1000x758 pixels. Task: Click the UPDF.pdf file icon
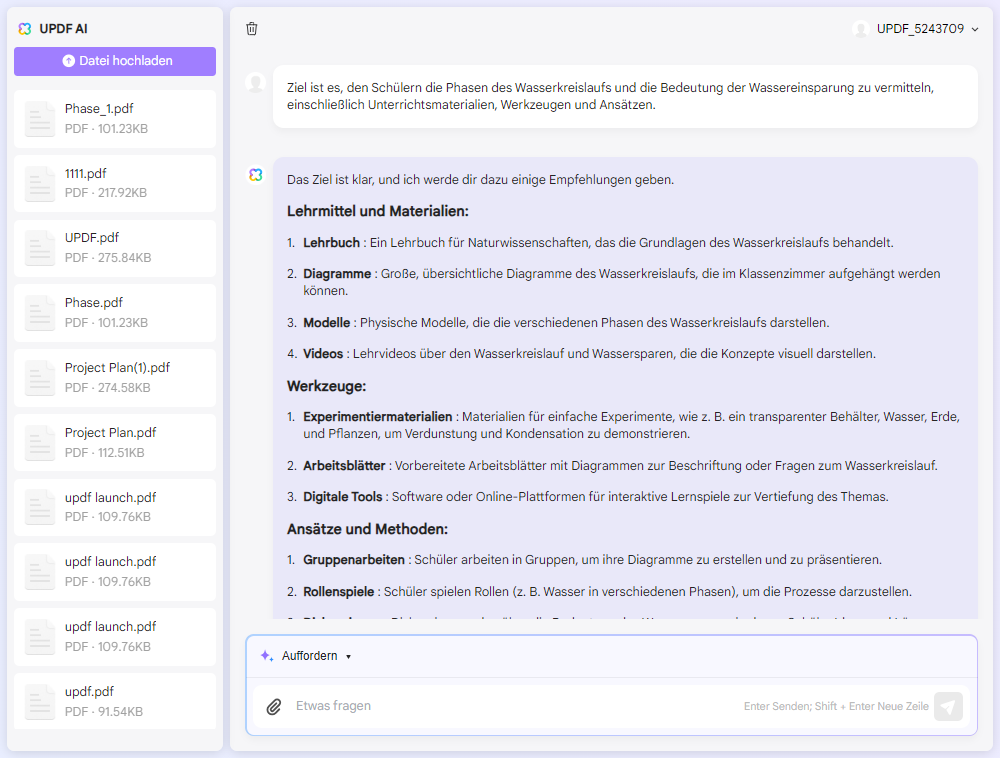coord(40,248)
